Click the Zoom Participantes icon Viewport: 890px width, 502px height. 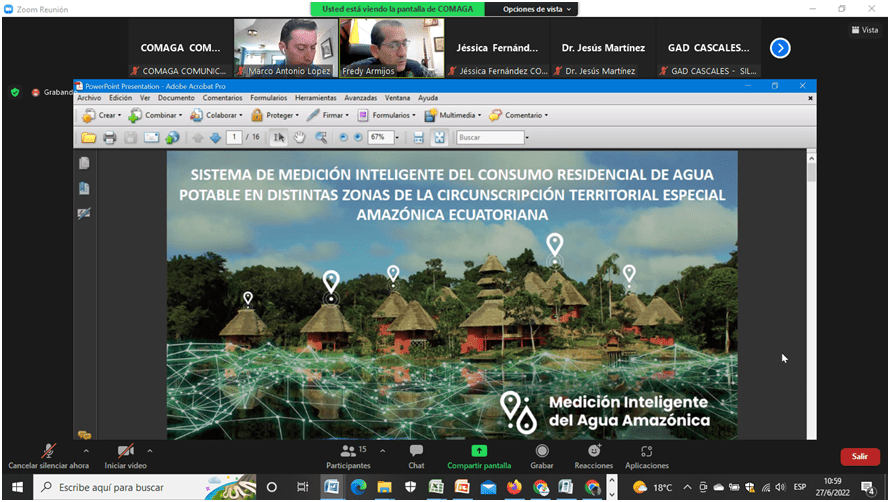[347, 452]
